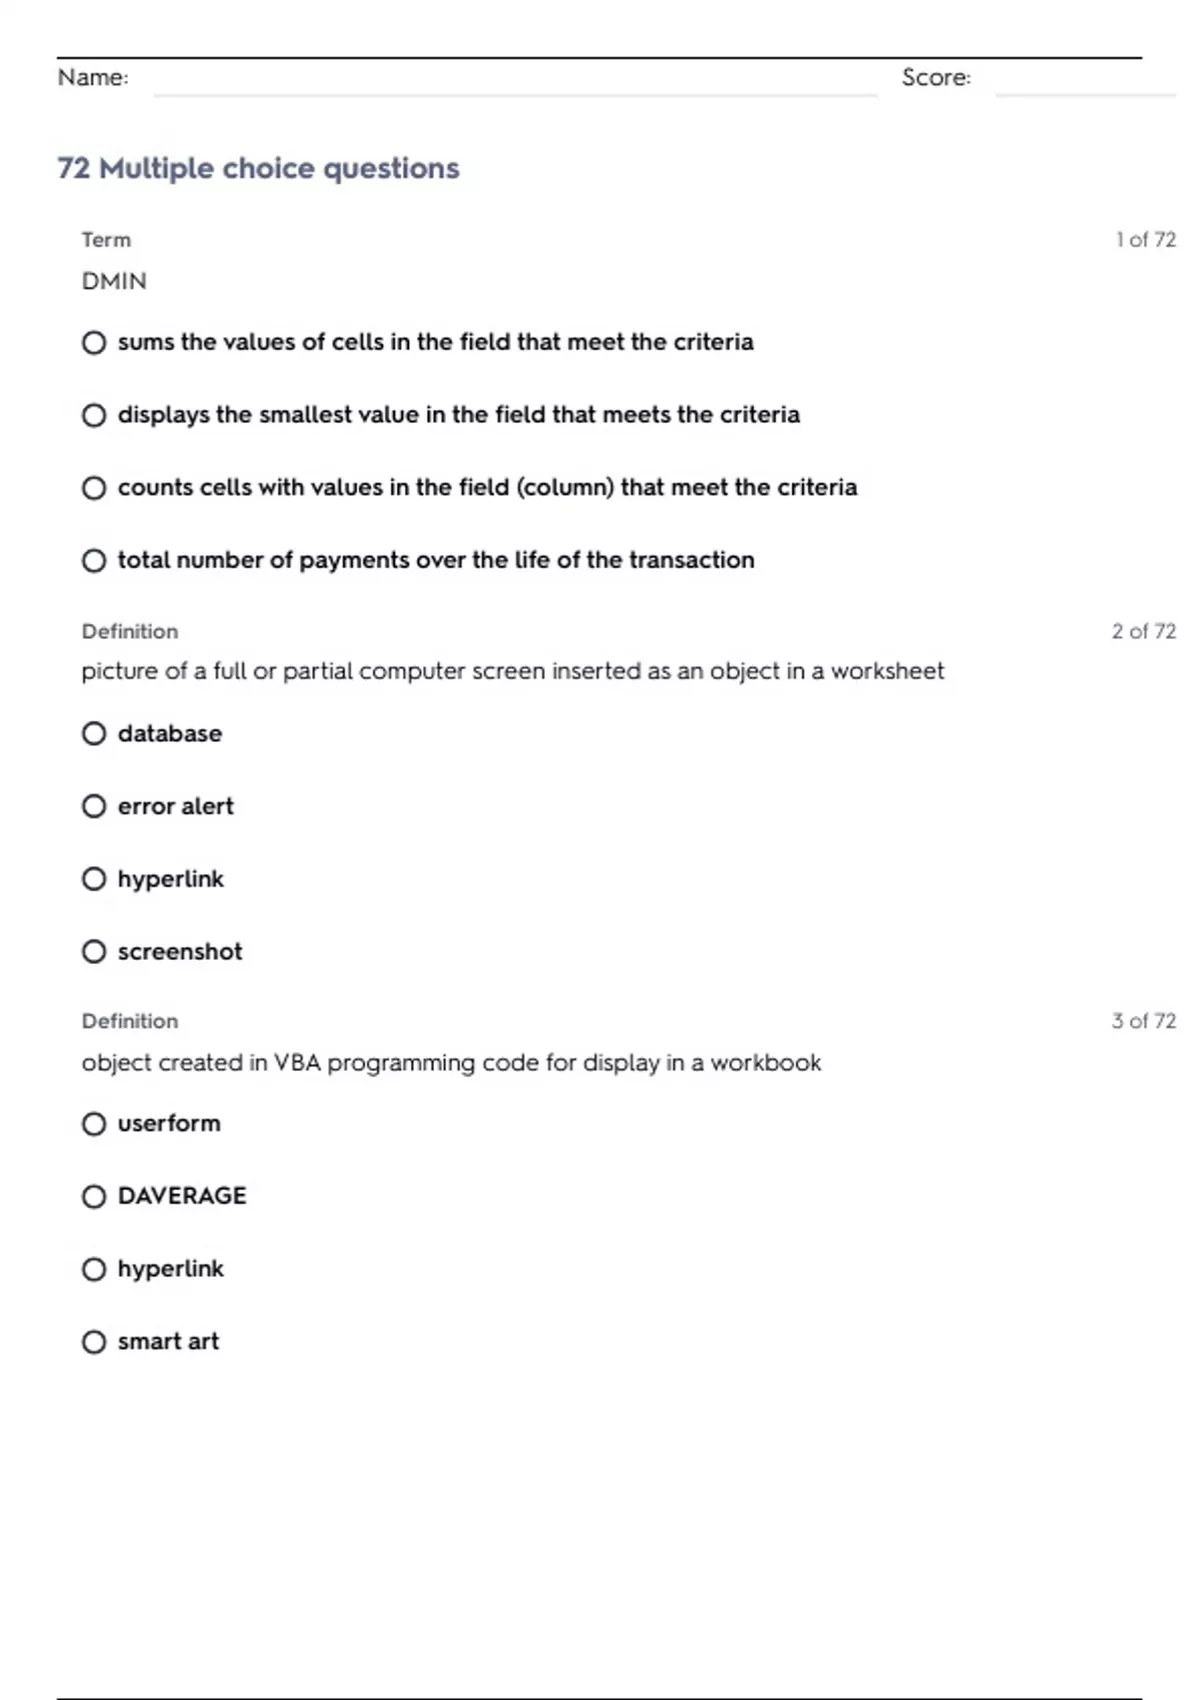The width and height of the screenshot is (1200, 1700).
Task: Click the '2 of 72' question counter
Action: (1143, 631)
